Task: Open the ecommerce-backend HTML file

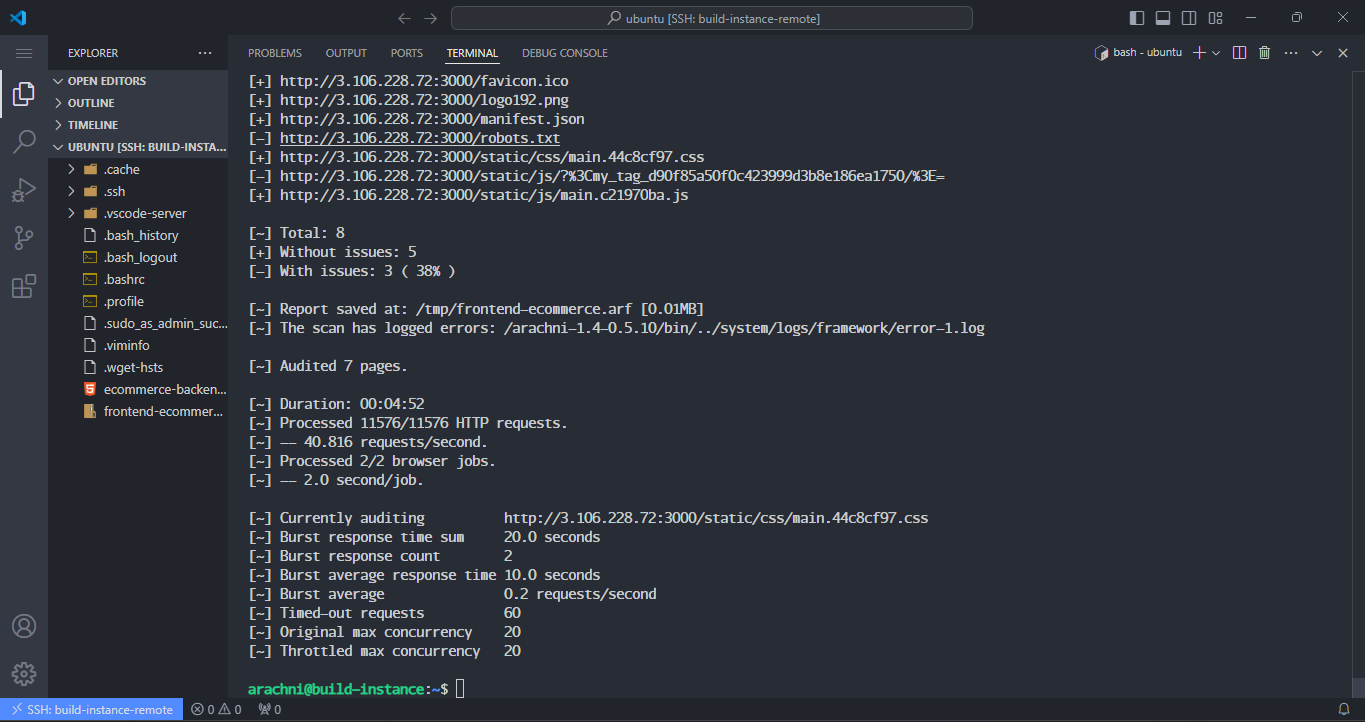Action: [x=138, y=389]
